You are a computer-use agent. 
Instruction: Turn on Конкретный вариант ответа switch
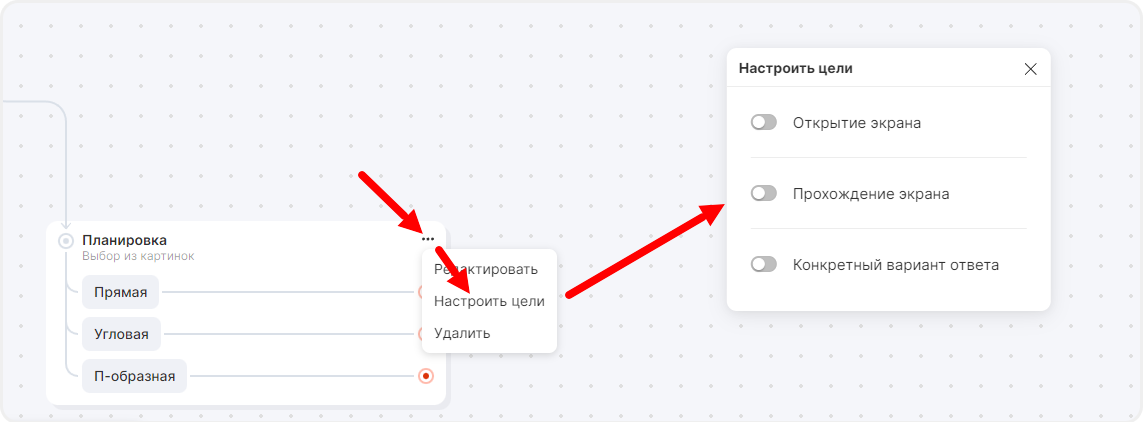[764, 265]
